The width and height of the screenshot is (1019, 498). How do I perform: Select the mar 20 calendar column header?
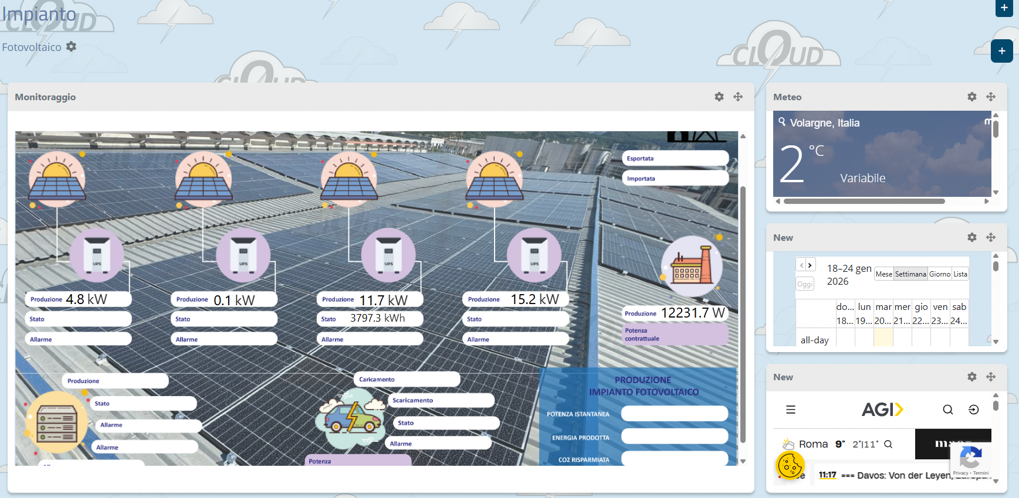tap(883, 313)
